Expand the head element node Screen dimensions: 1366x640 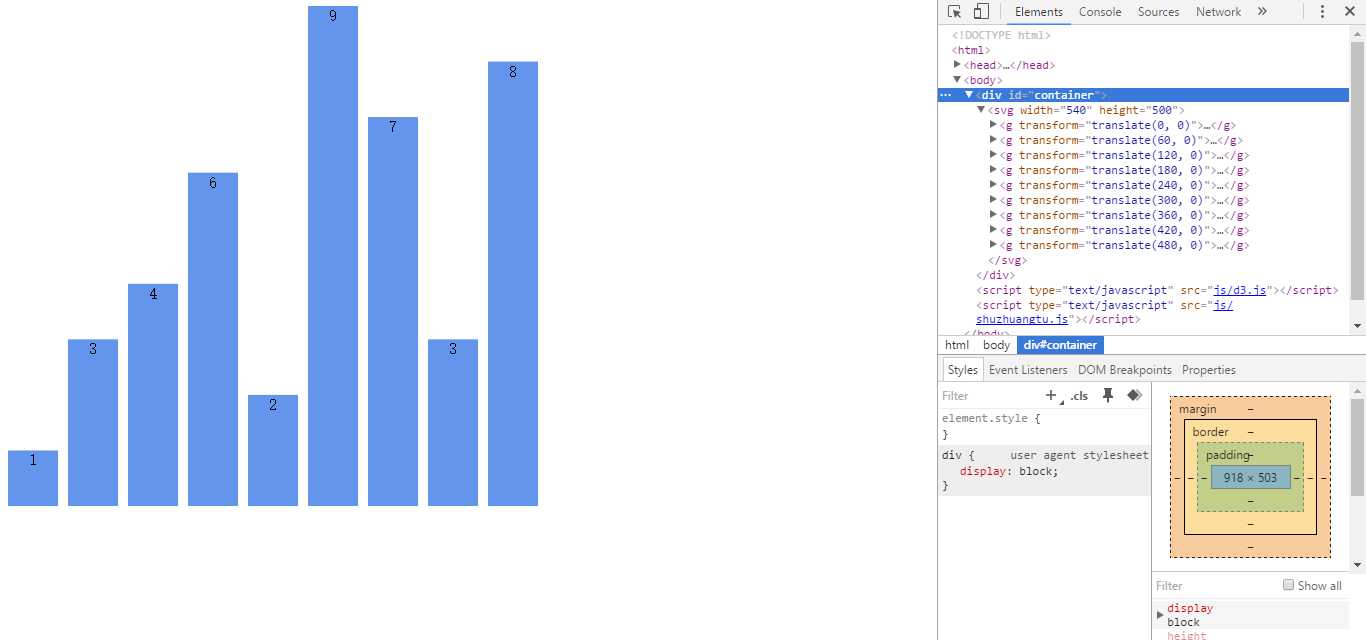957,65
